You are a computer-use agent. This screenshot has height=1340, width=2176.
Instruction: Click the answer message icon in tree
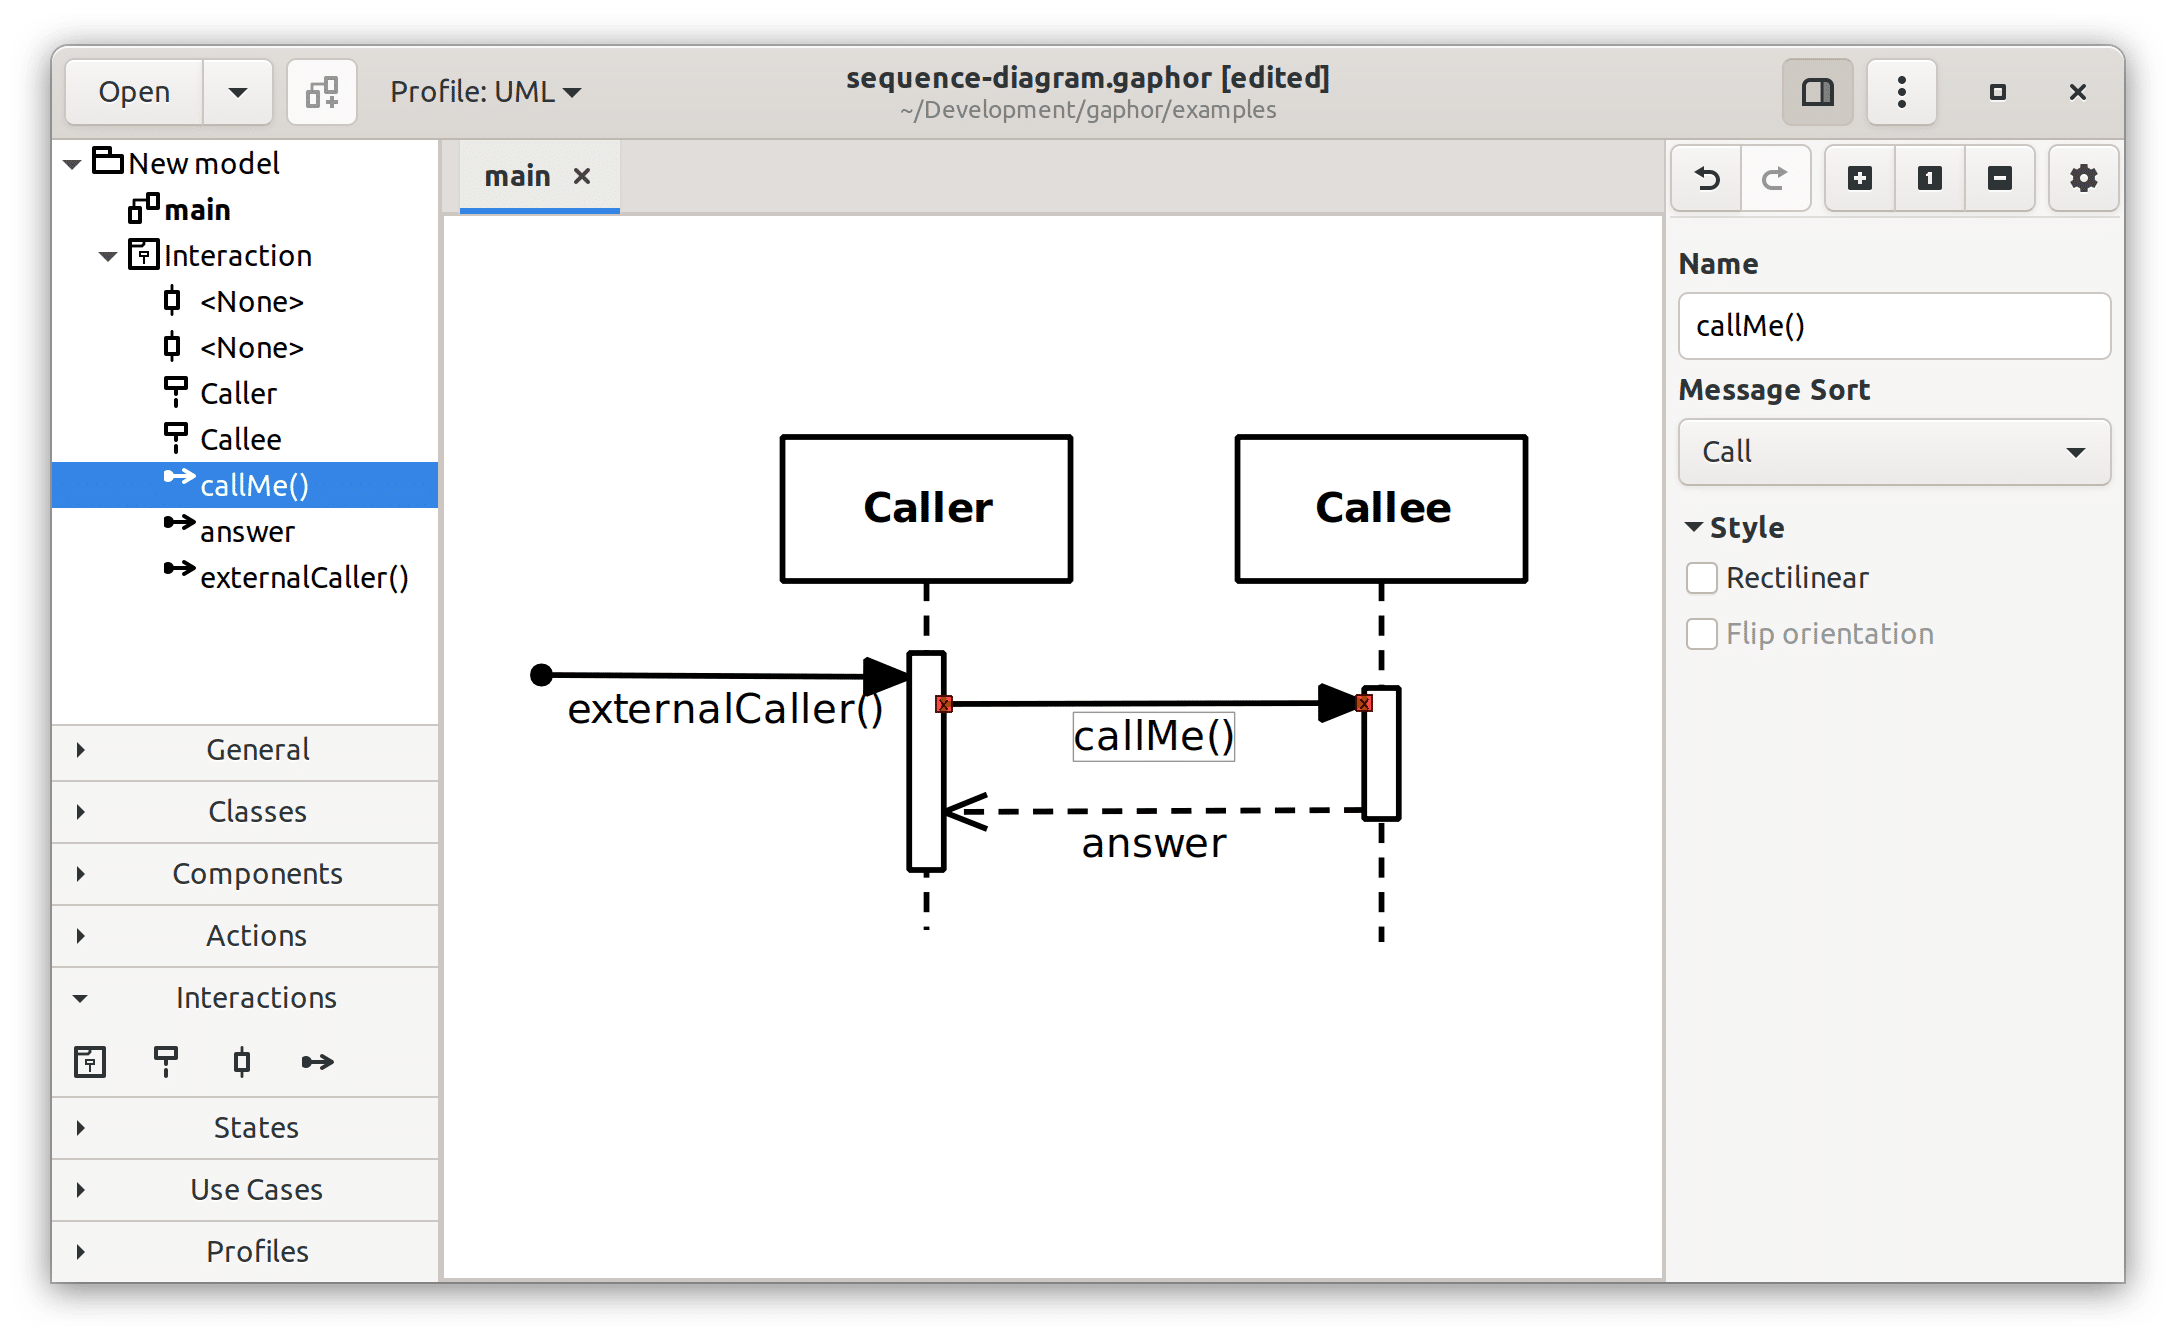(180, 523)
